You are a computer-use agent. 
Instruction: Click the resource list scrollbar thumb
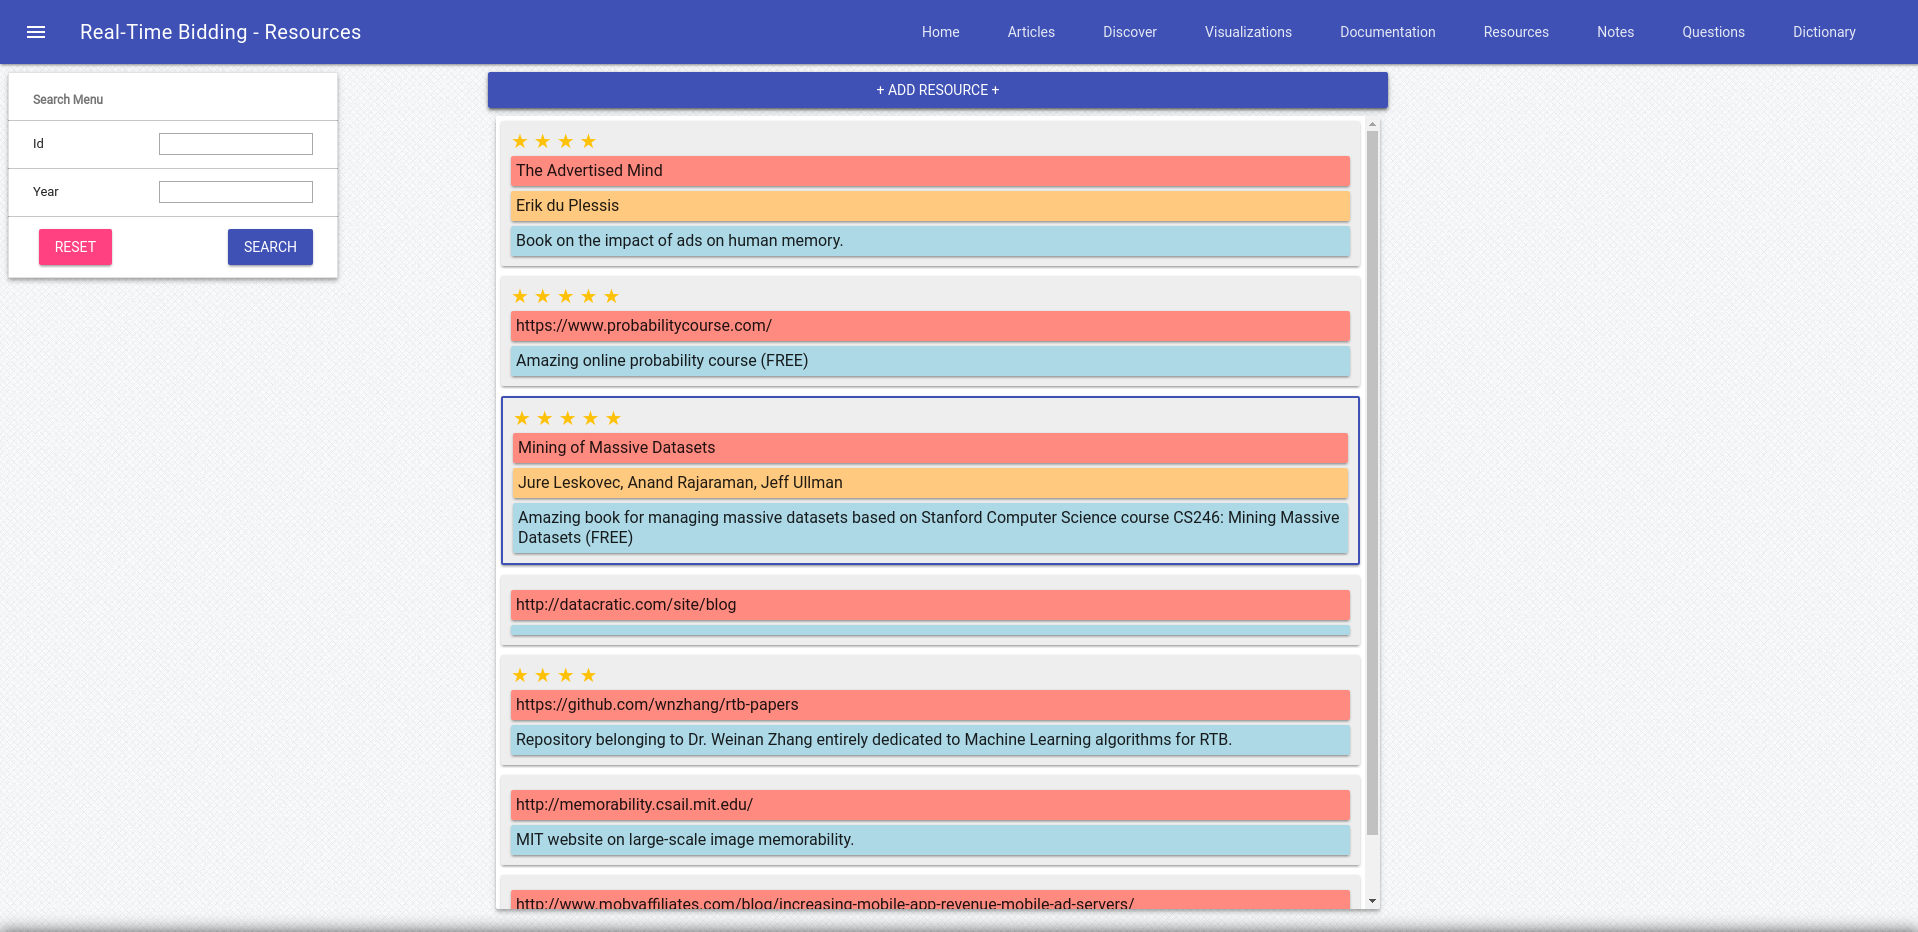pyautogui.click(x=1372, y=483)
